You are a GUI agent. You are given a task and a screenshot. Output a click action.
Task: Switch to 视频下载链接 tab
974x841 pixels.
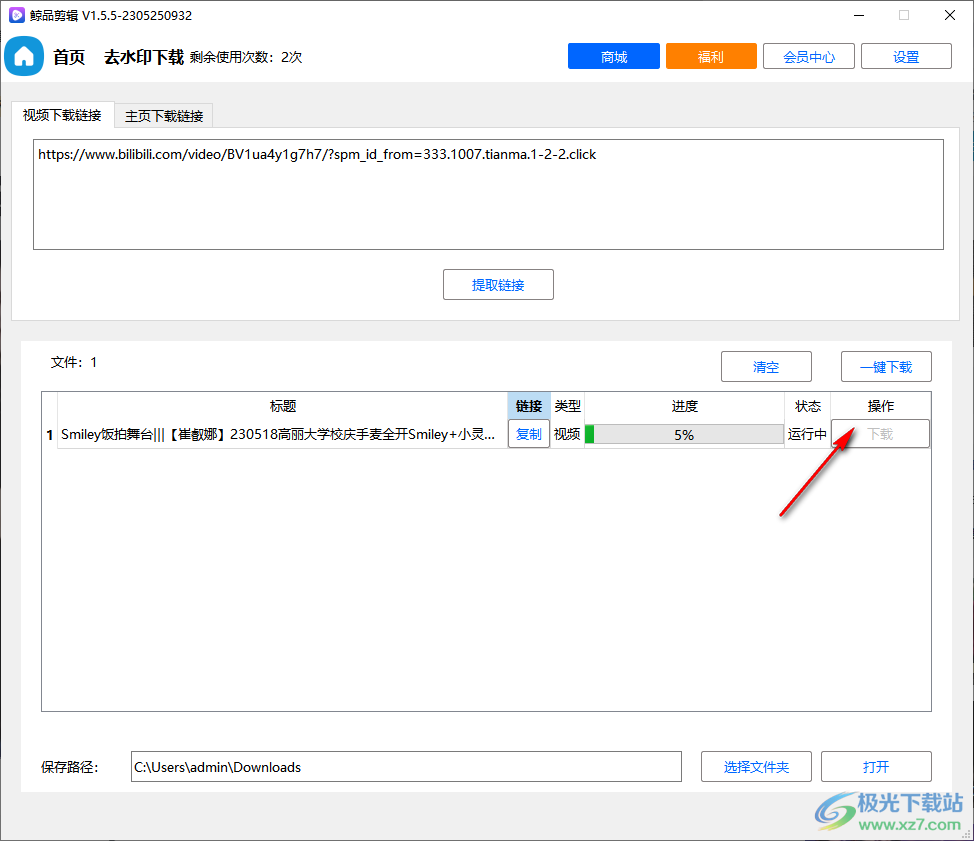62,115
